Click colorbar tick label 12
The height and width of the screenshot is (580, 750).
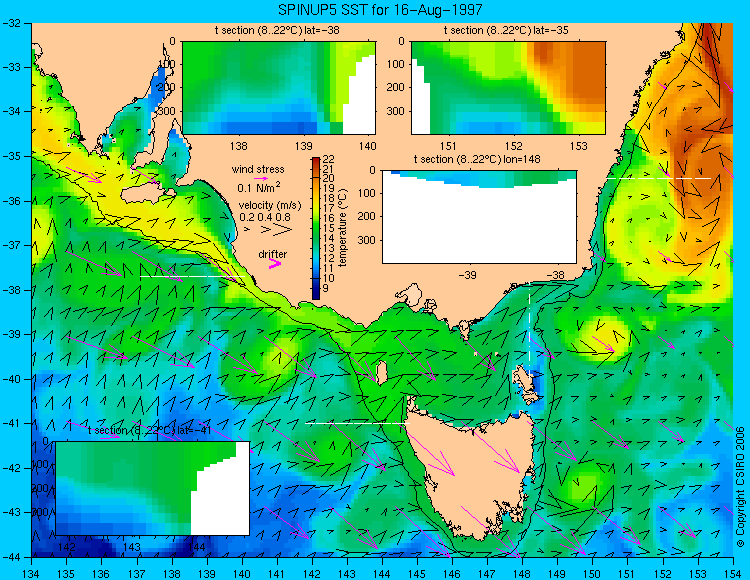tap(329, 258)
